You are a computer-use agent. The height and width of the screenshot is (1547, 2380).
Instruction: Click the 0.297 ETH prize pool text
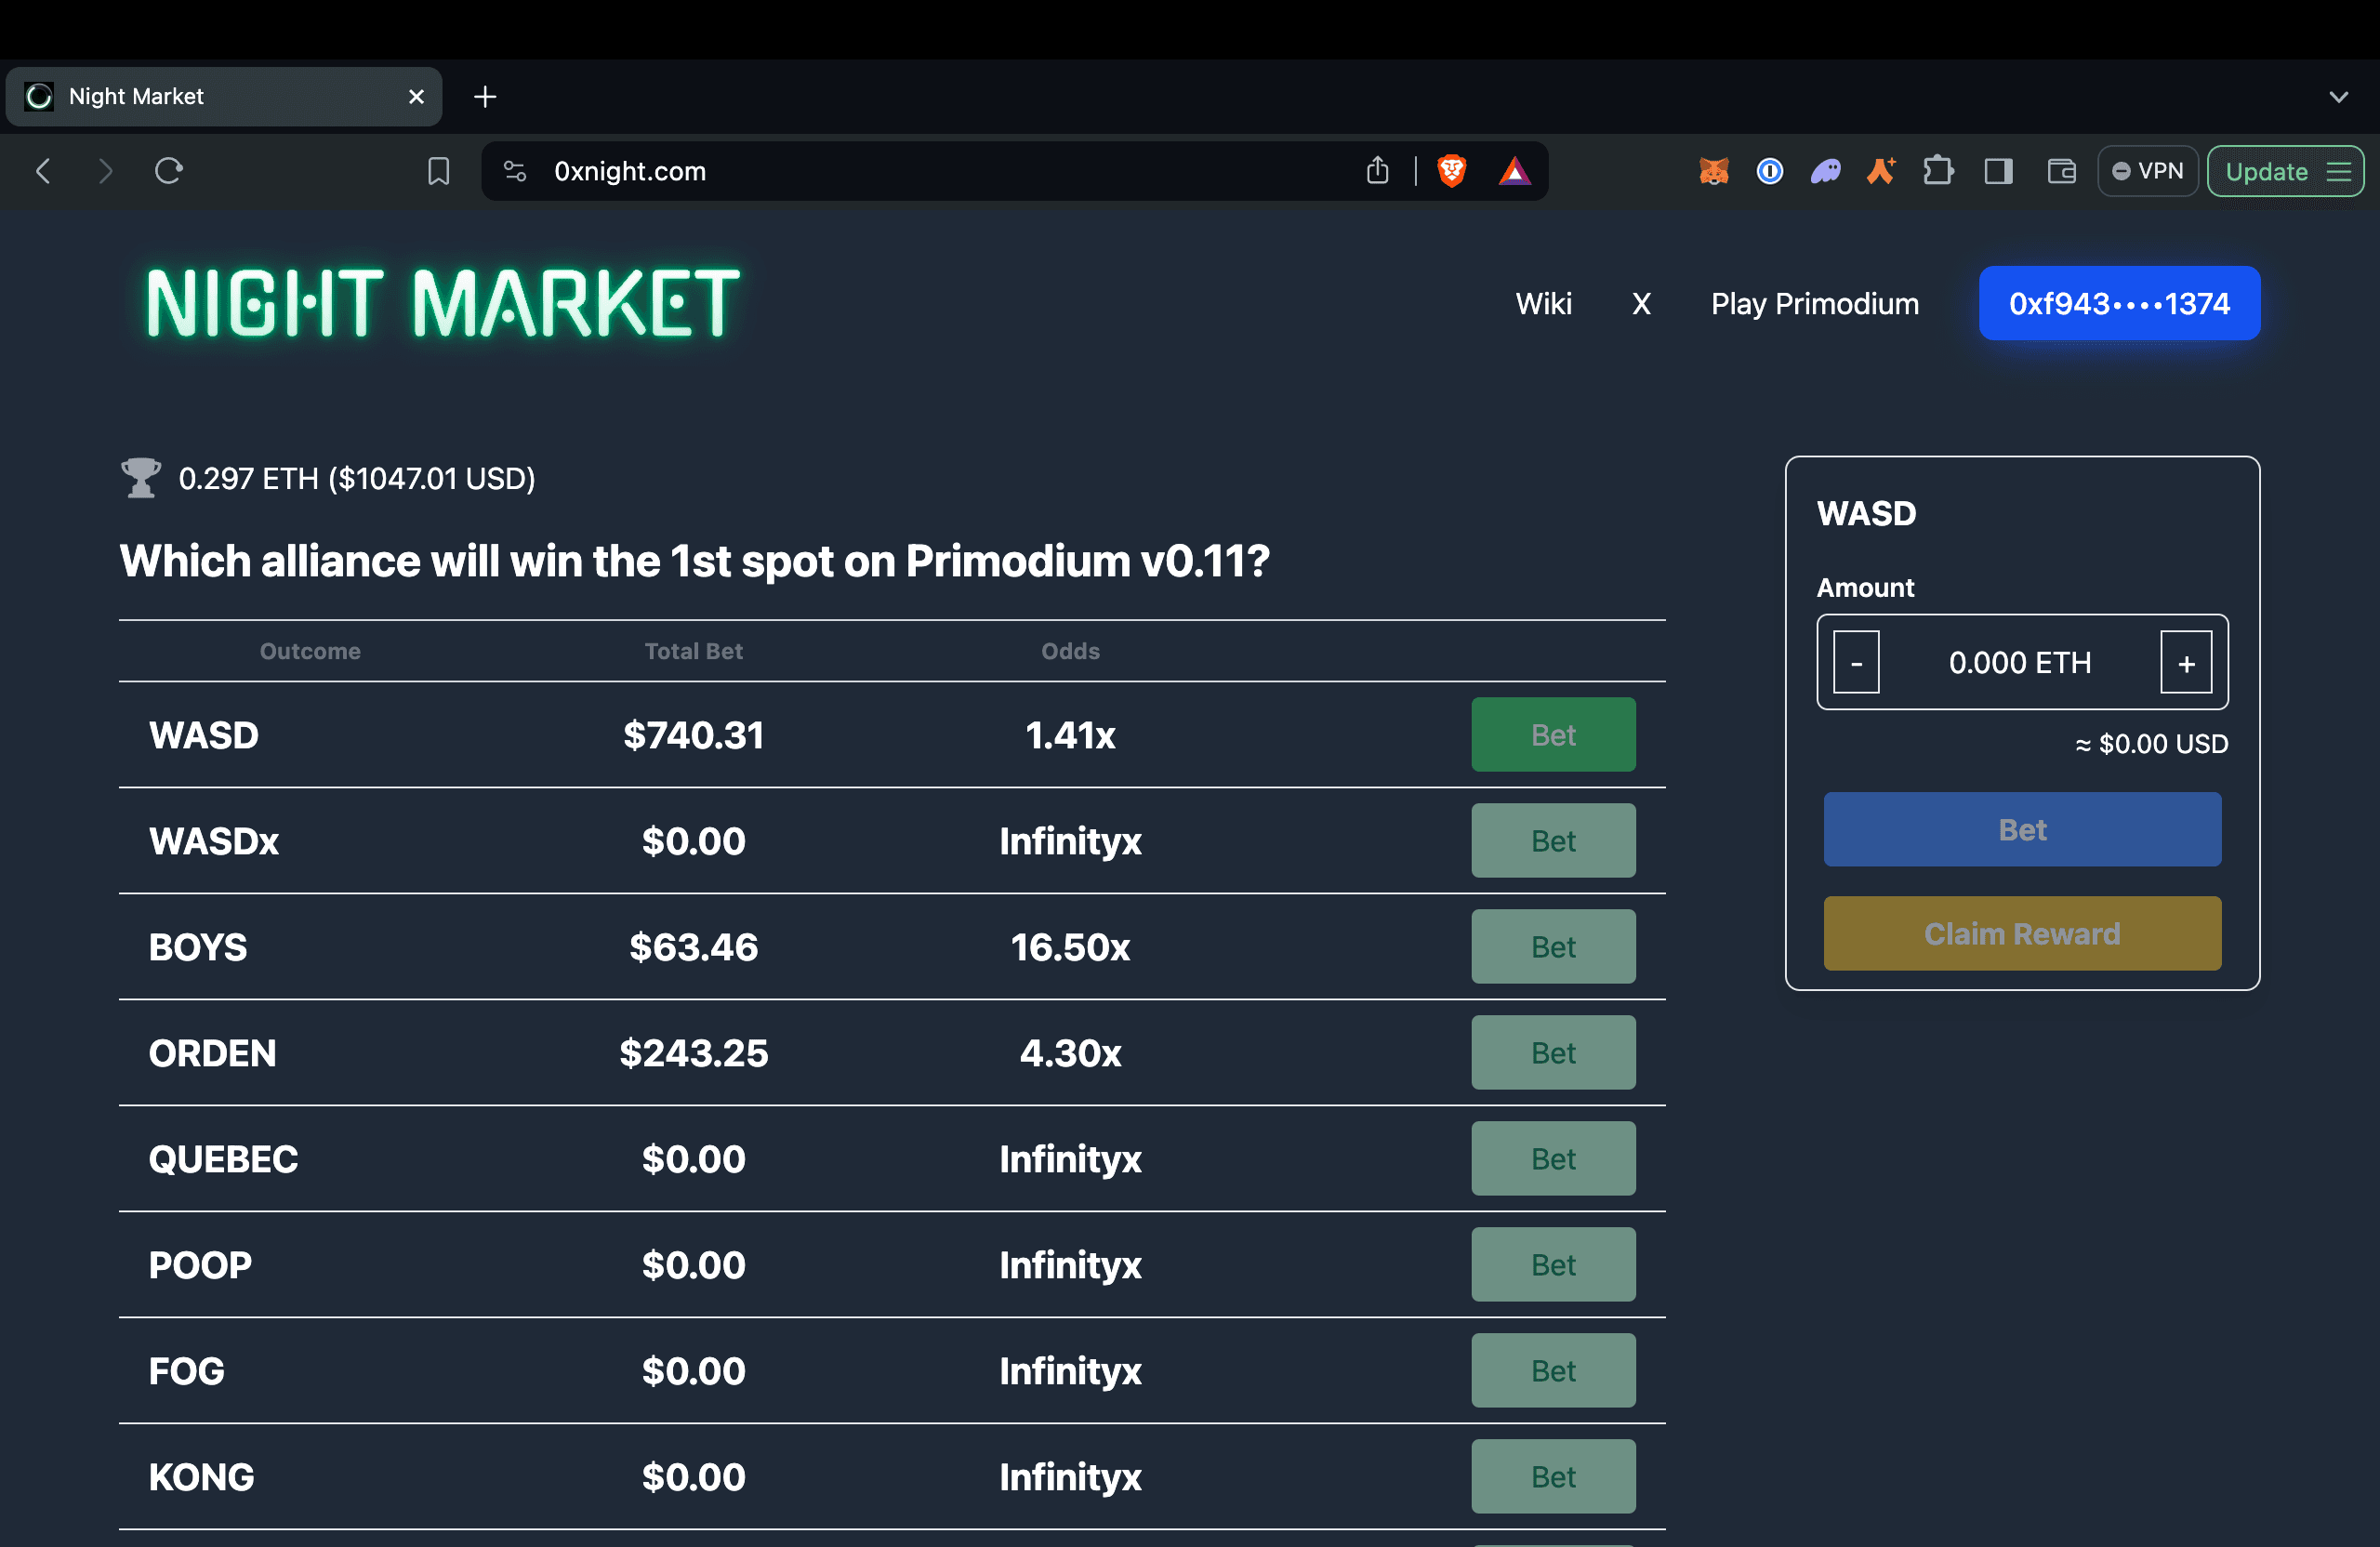(357, 478)
